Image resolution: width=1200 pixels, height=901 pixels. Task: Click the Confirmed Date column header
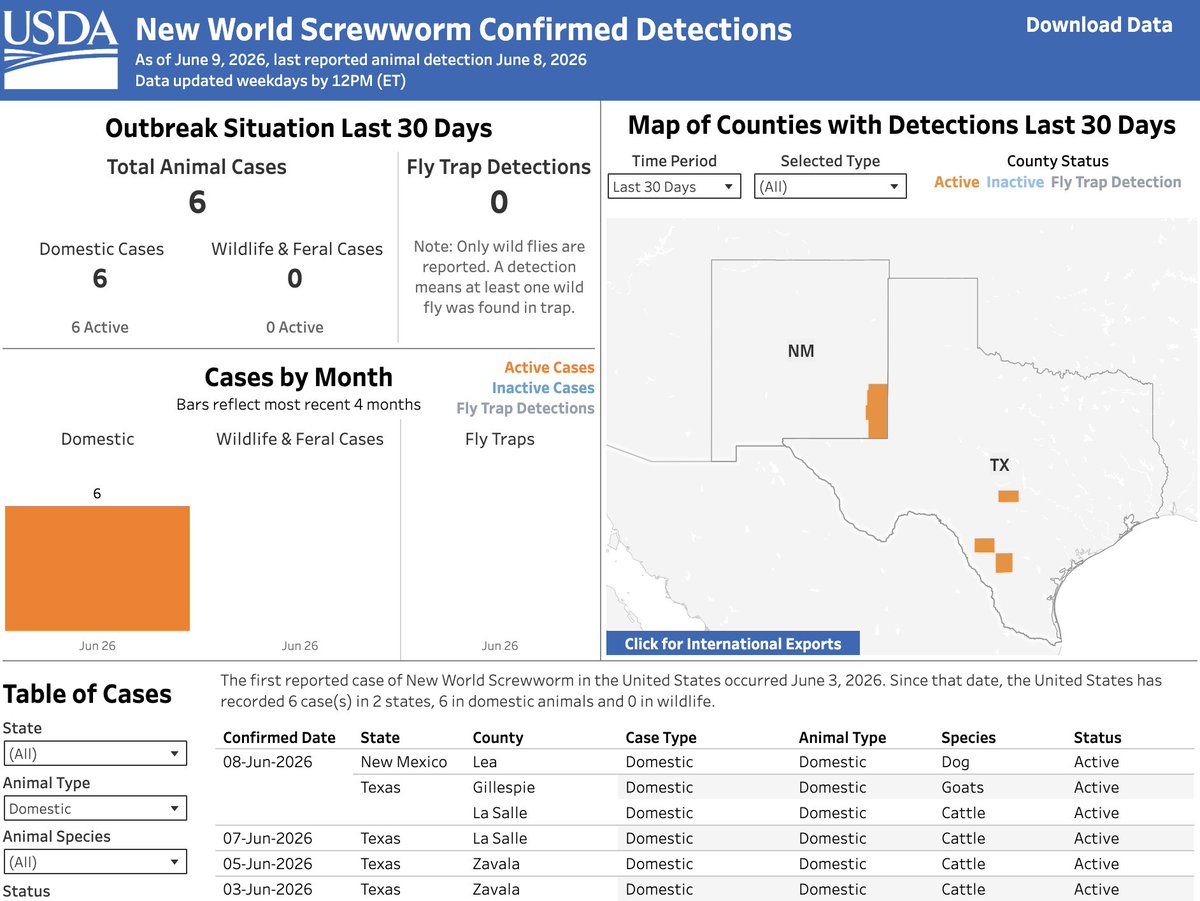click(x=279, y=737)
